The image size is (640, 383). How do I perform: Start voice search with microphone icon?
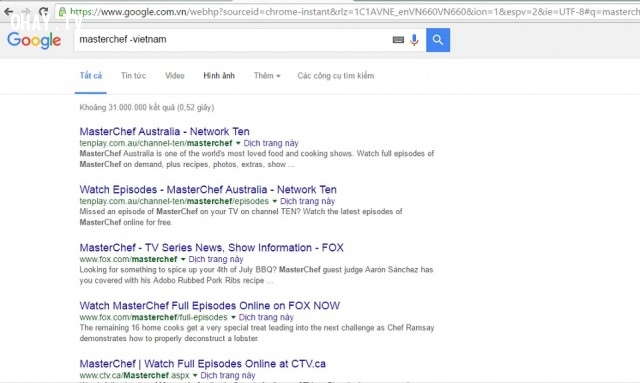click(x=414, y=40)
